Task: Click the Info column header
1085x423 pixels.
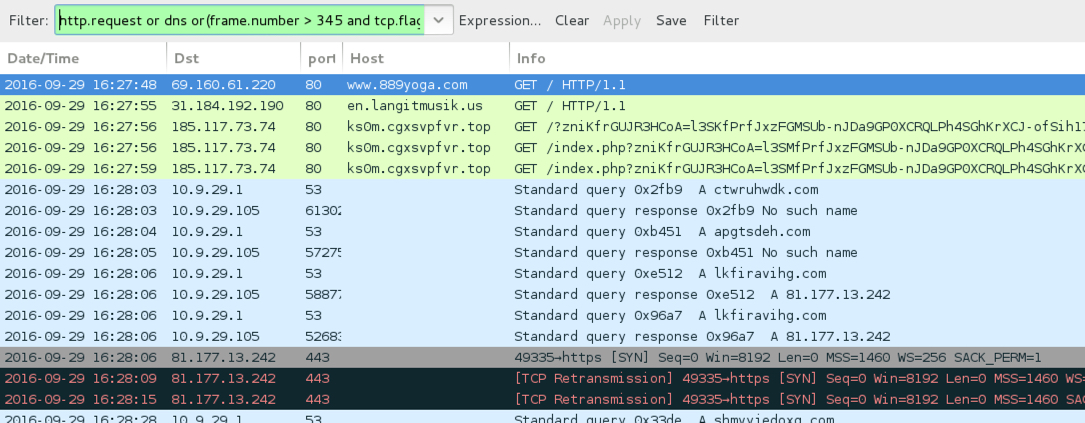Action: pos(530,58)
